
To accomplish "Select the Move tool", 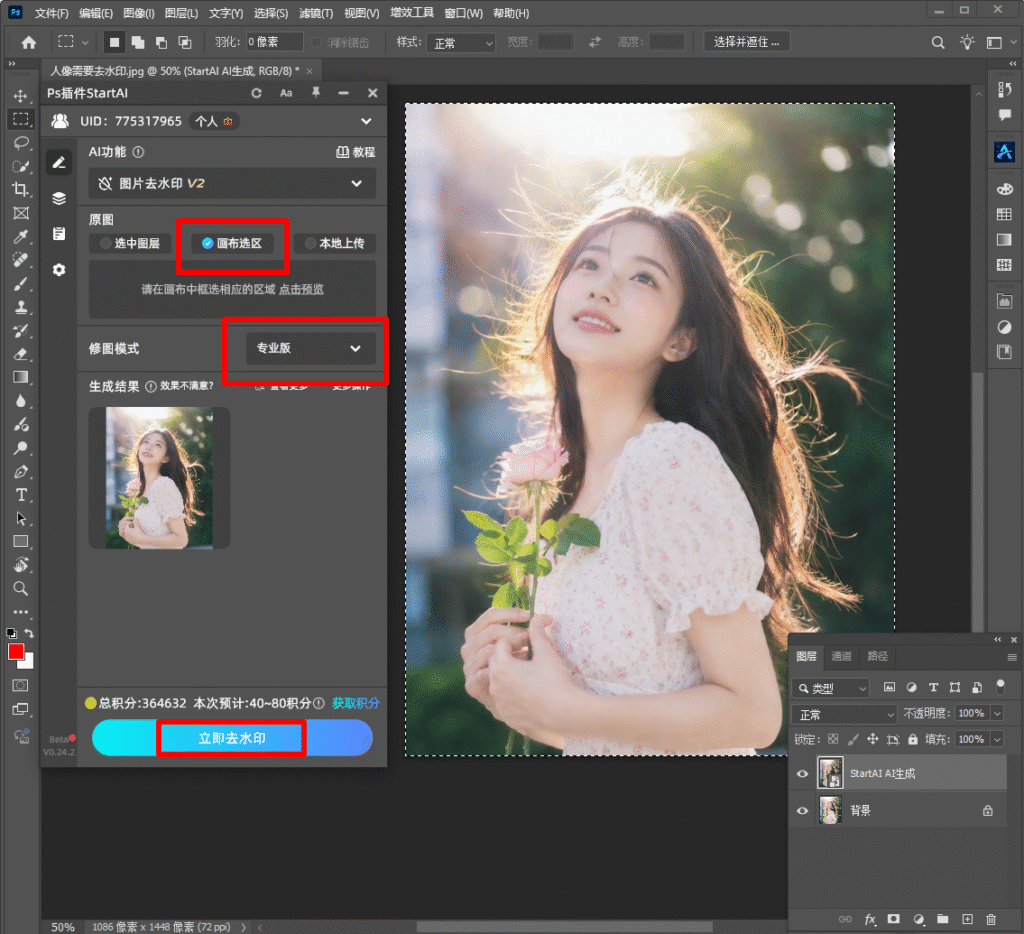I will (x=20, y=96).
